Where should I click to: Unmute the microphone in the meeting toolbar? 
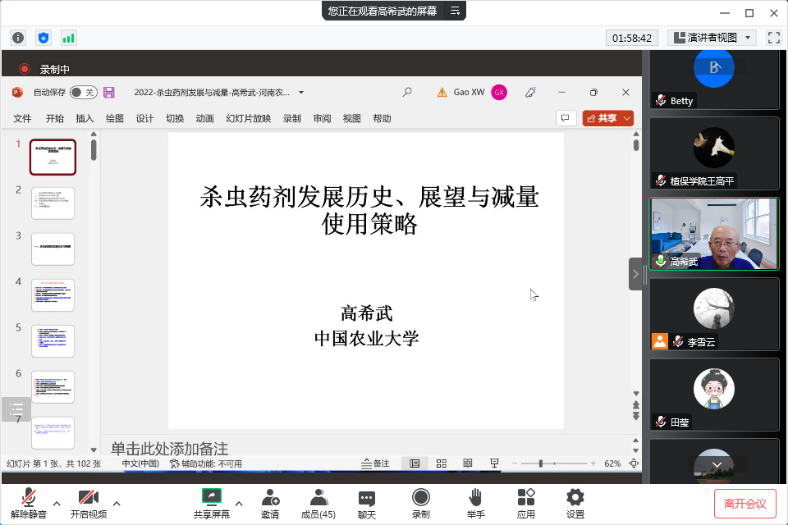[x=29, y=498]
